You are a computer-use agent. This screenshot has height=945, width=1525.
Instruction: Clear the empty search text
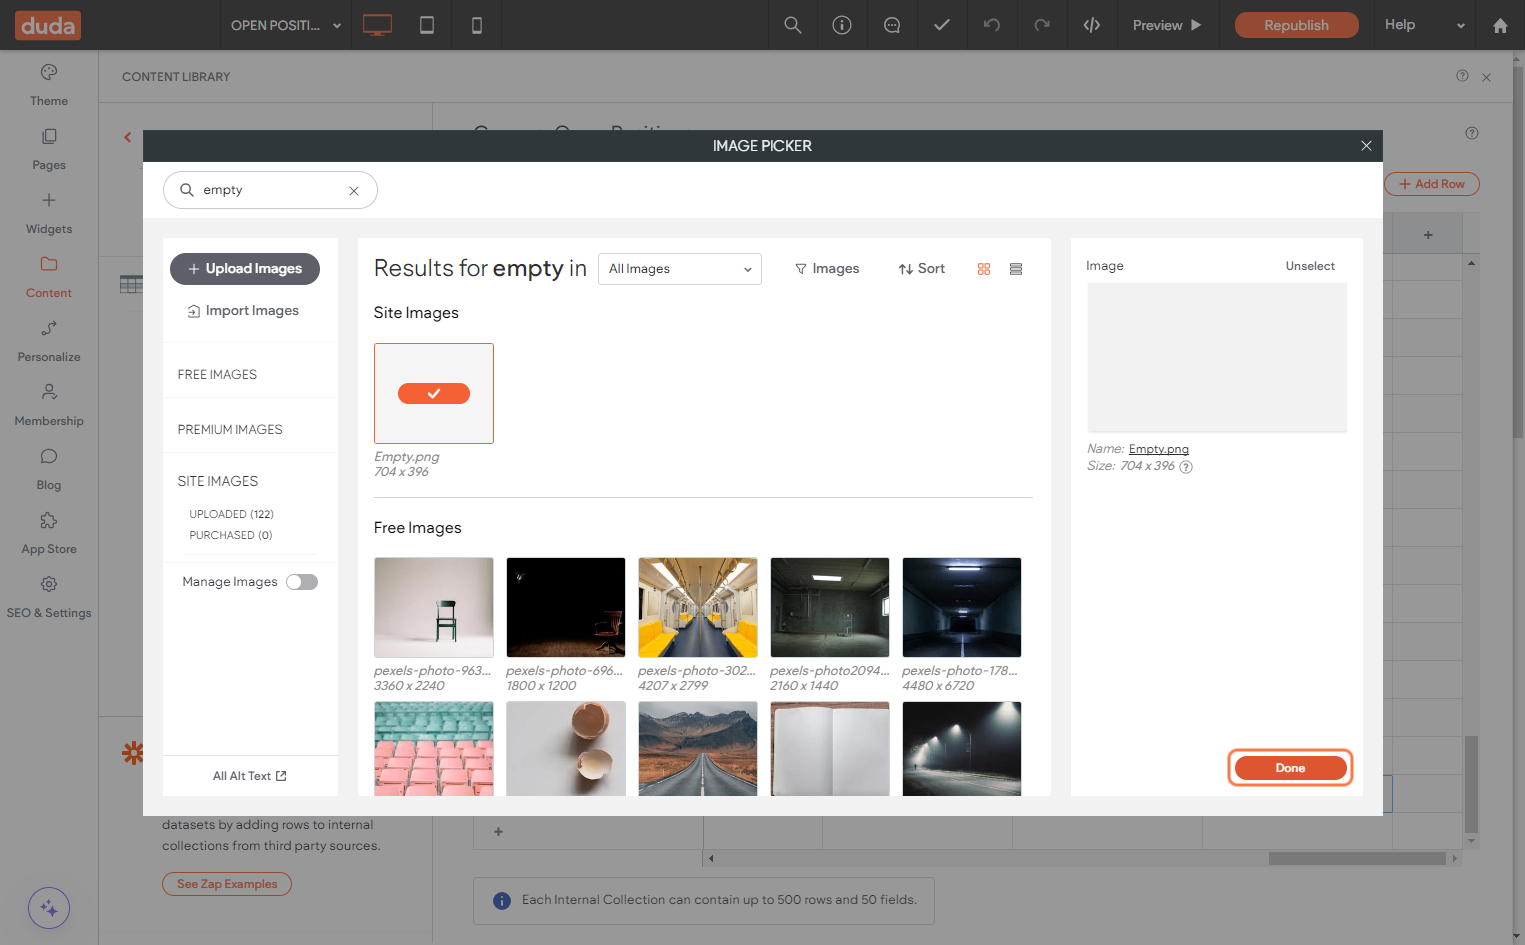(354, 191)
